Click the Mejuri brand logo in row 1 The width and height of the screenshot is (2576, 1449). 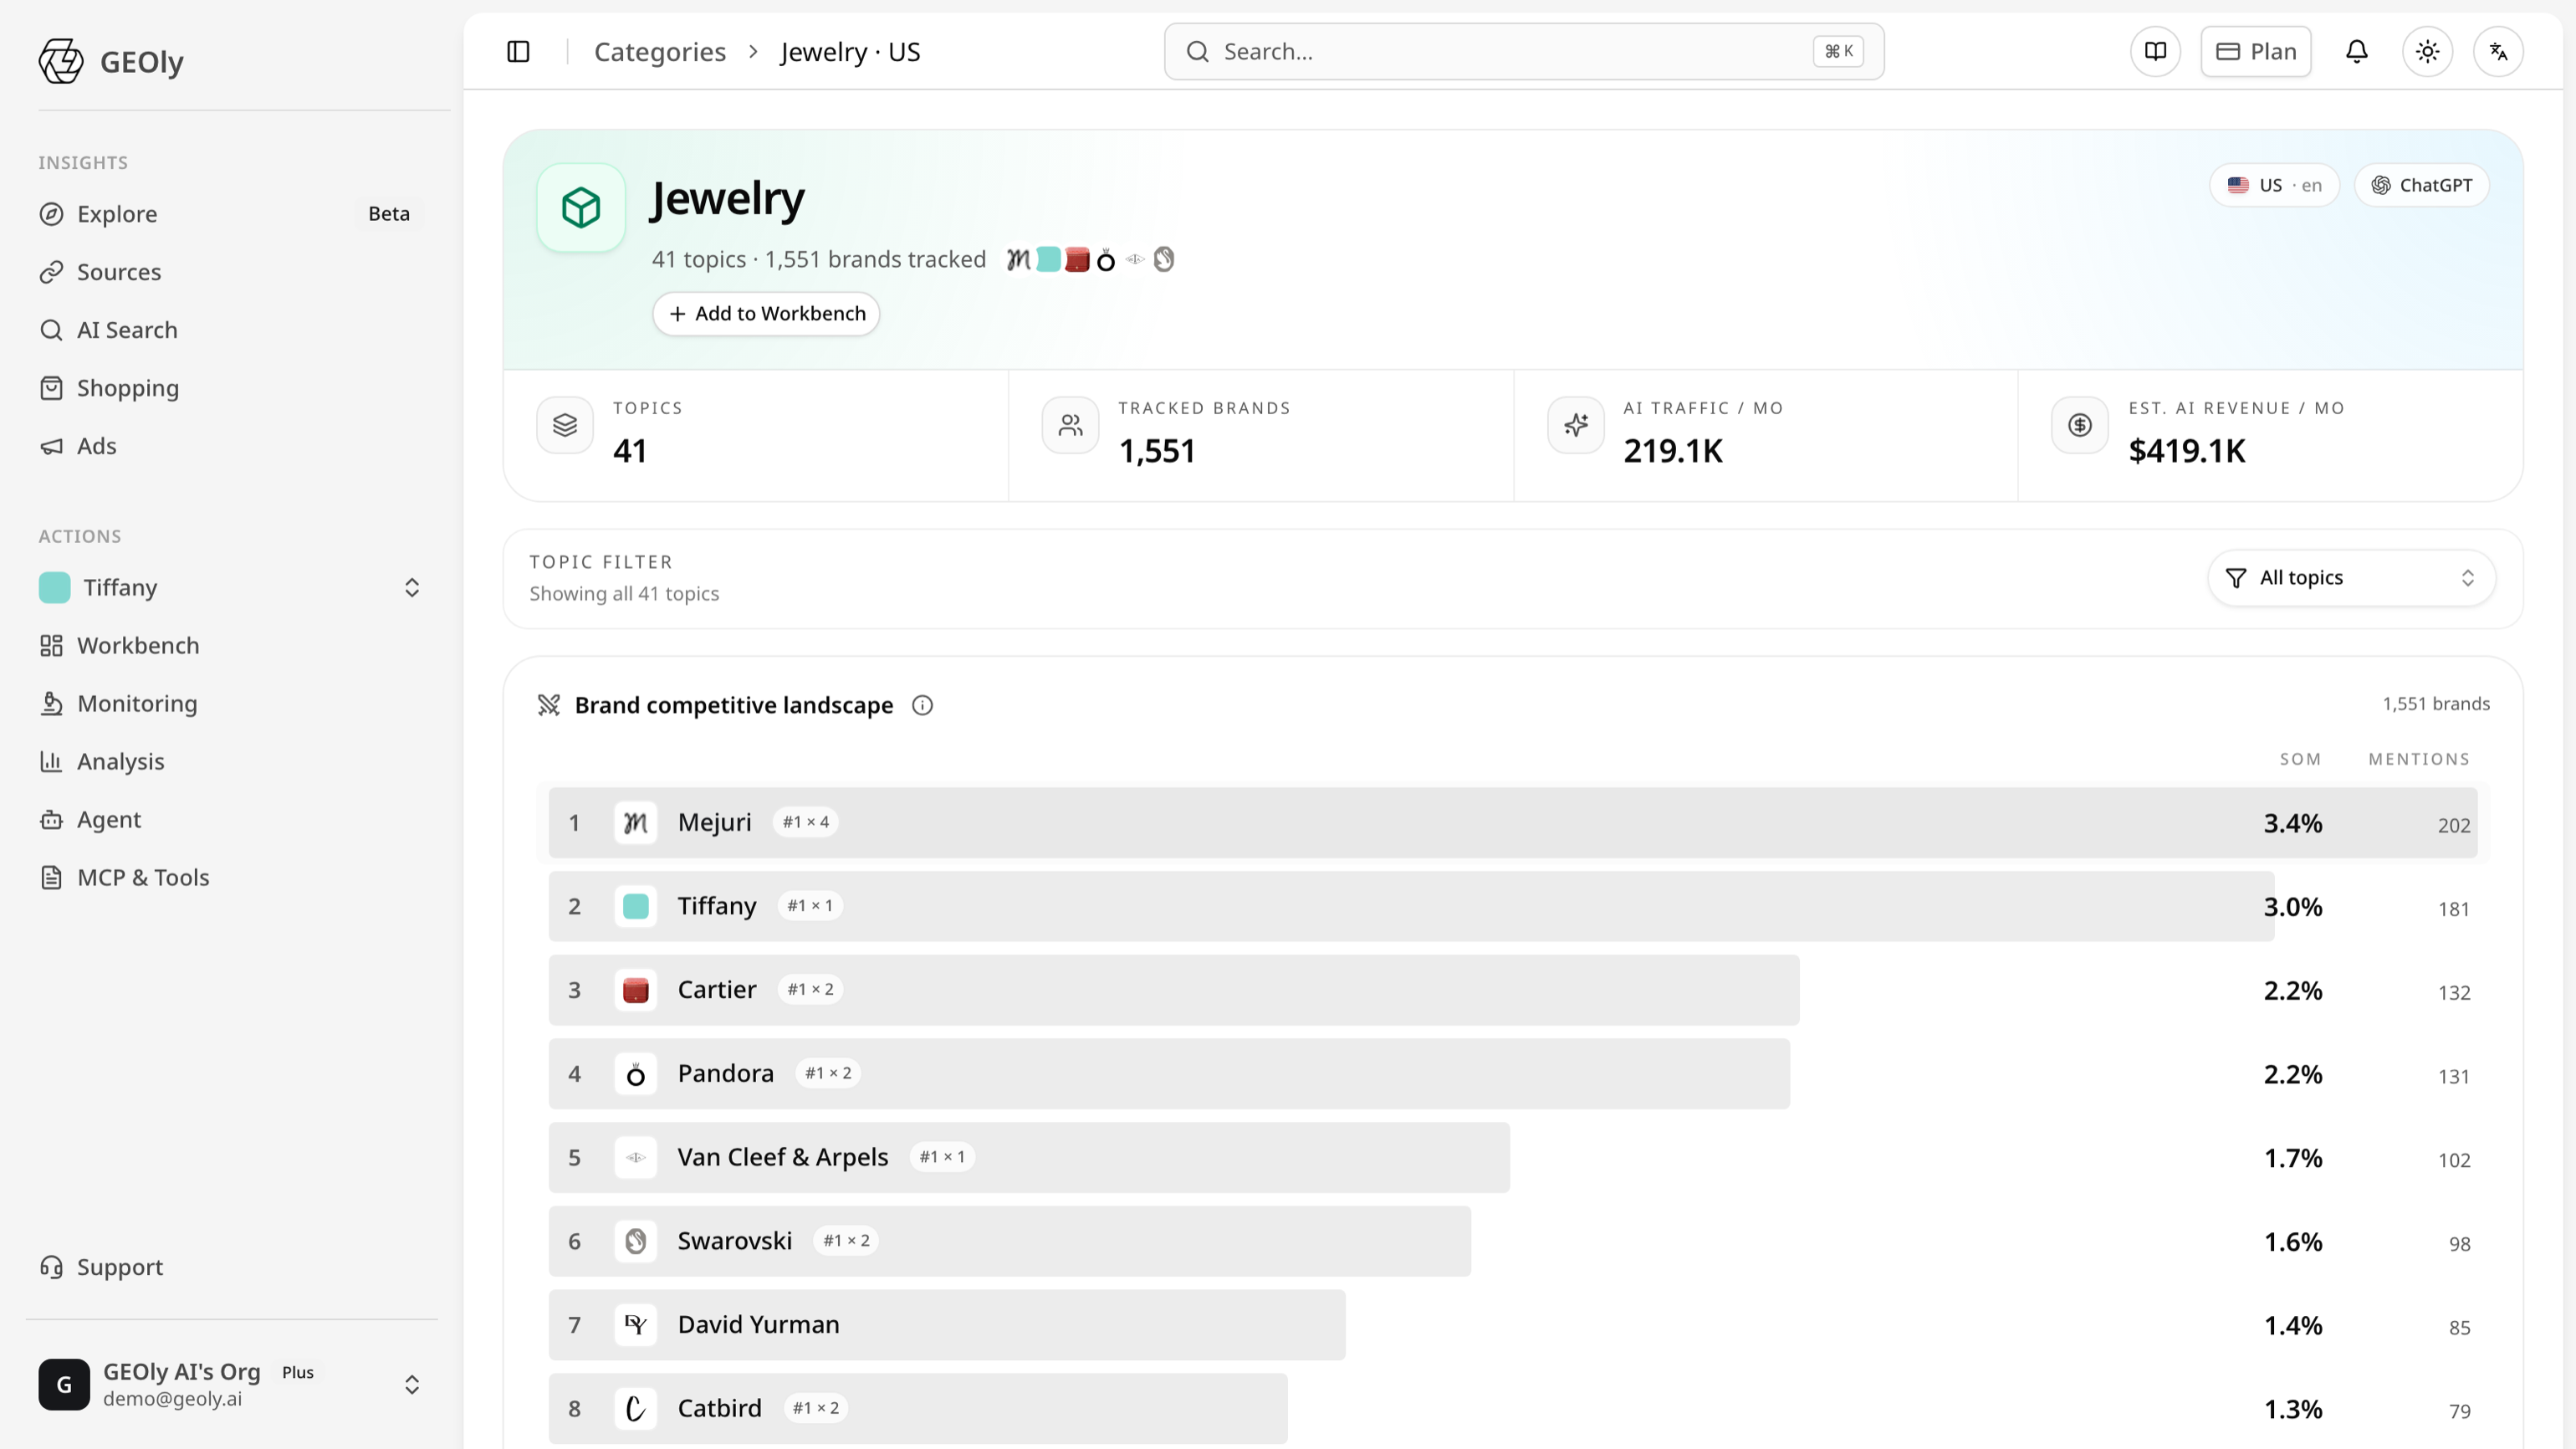click(x=636, y=823)
